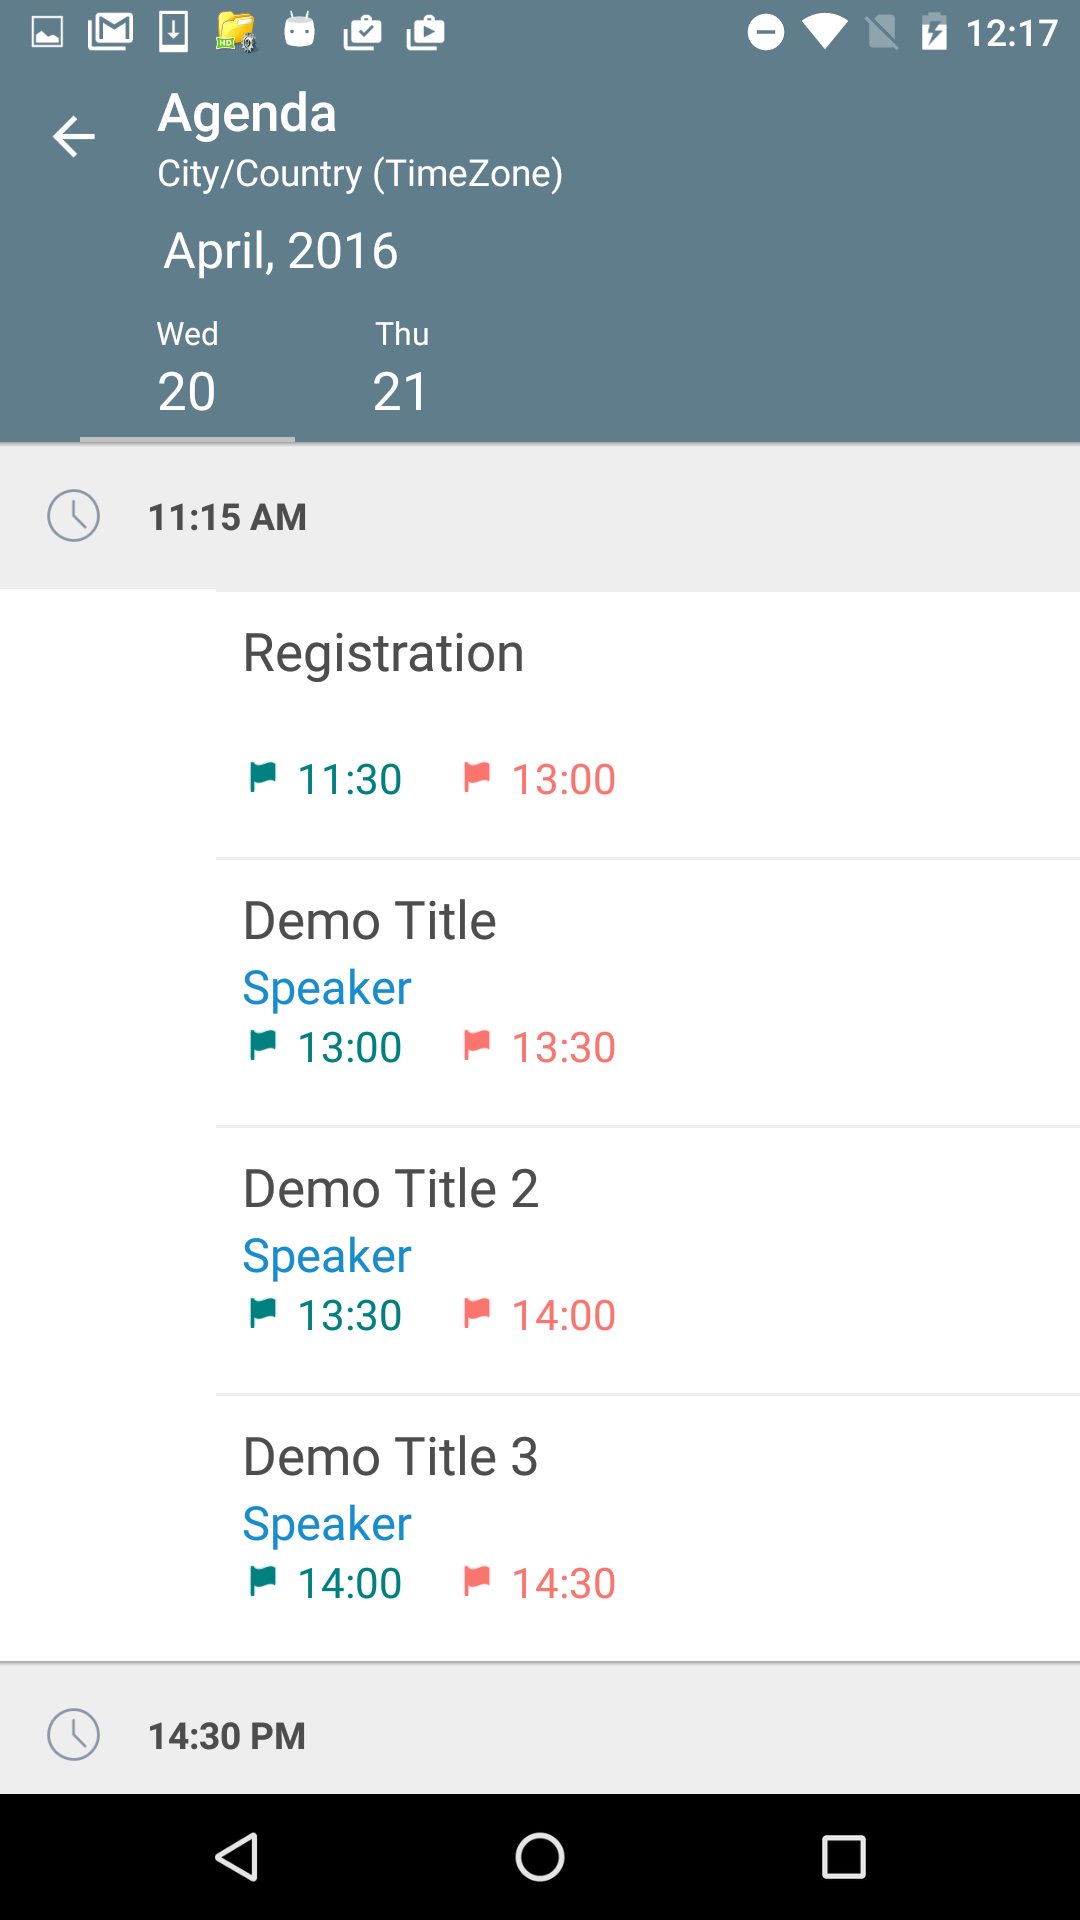The height and width of the screenshot is (1920, 1080).
Task: Tap the red end flag for Demo Title 3
Action: (x=477, y=1581)
